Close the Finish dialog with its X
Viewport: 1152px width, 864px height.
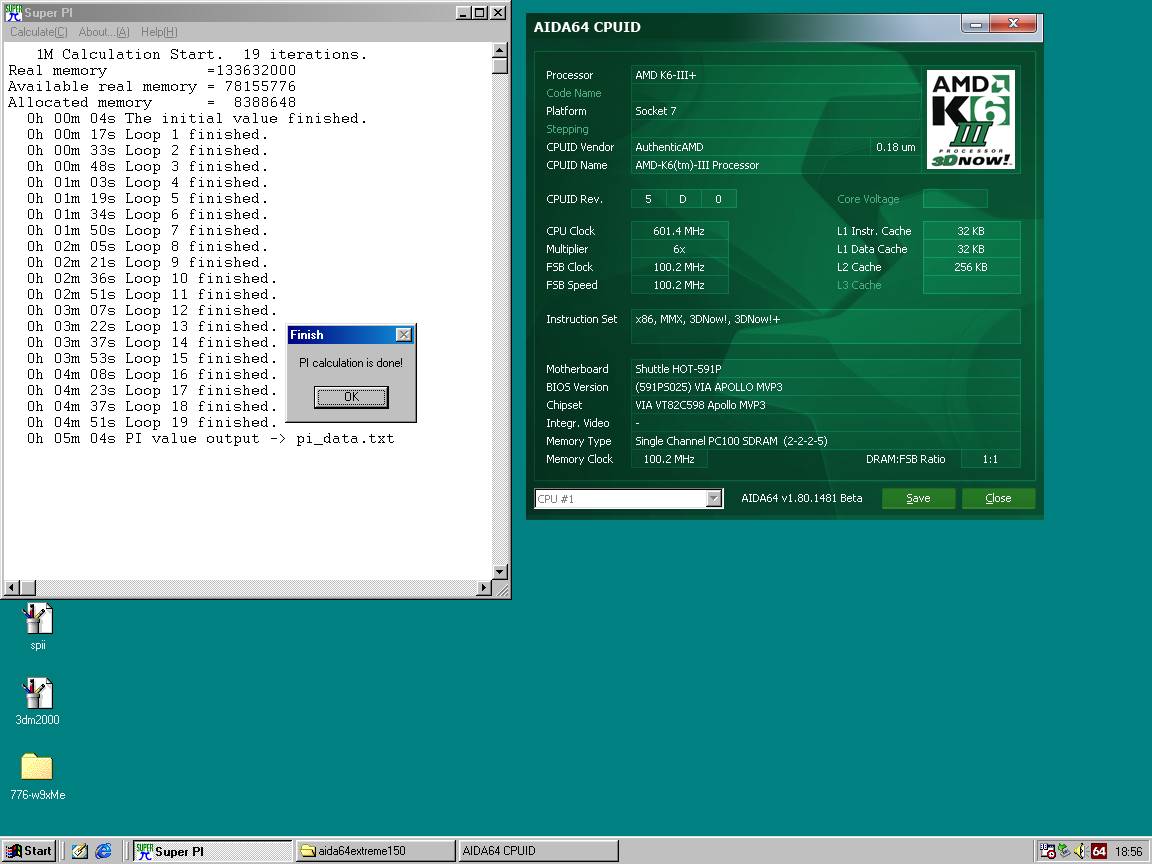[403, 335]
